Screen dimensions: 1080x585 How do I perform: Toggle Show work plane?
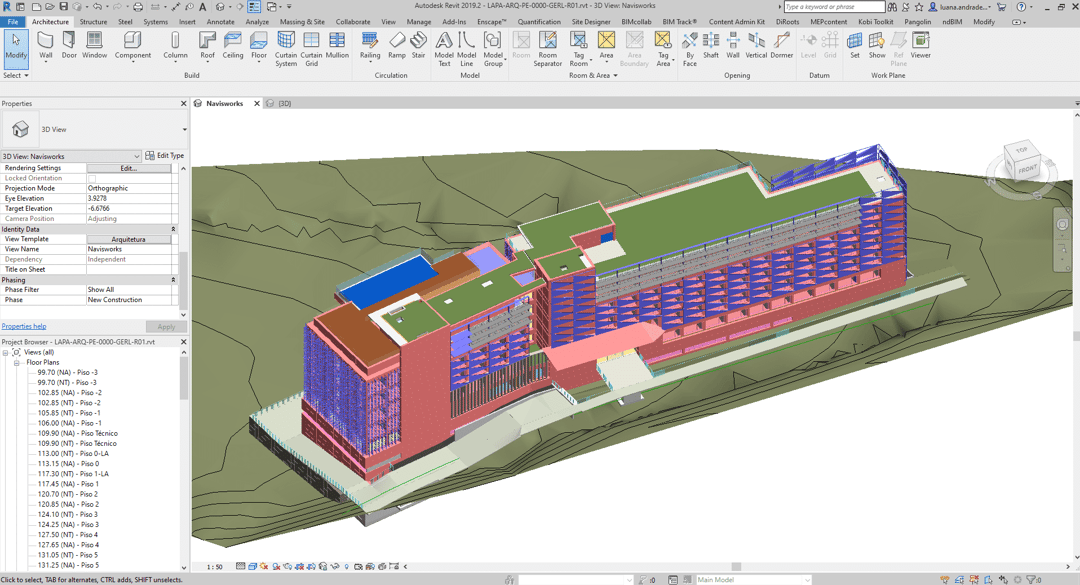coord(877,45)
